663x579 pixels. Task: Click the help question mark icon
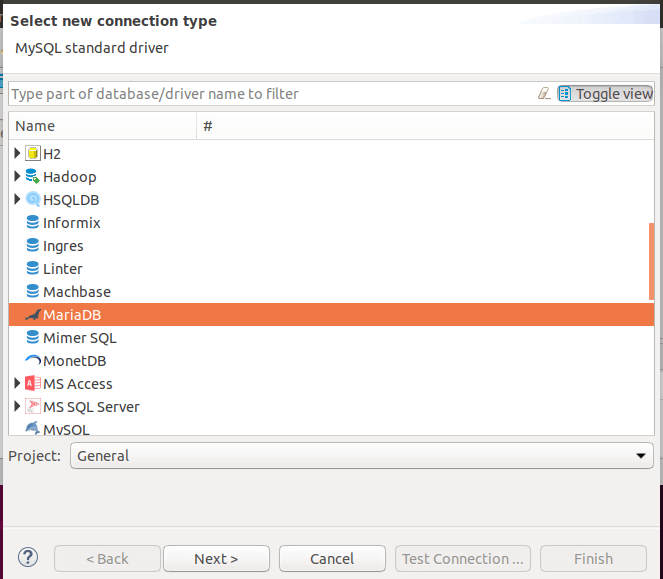coord(28,558)
